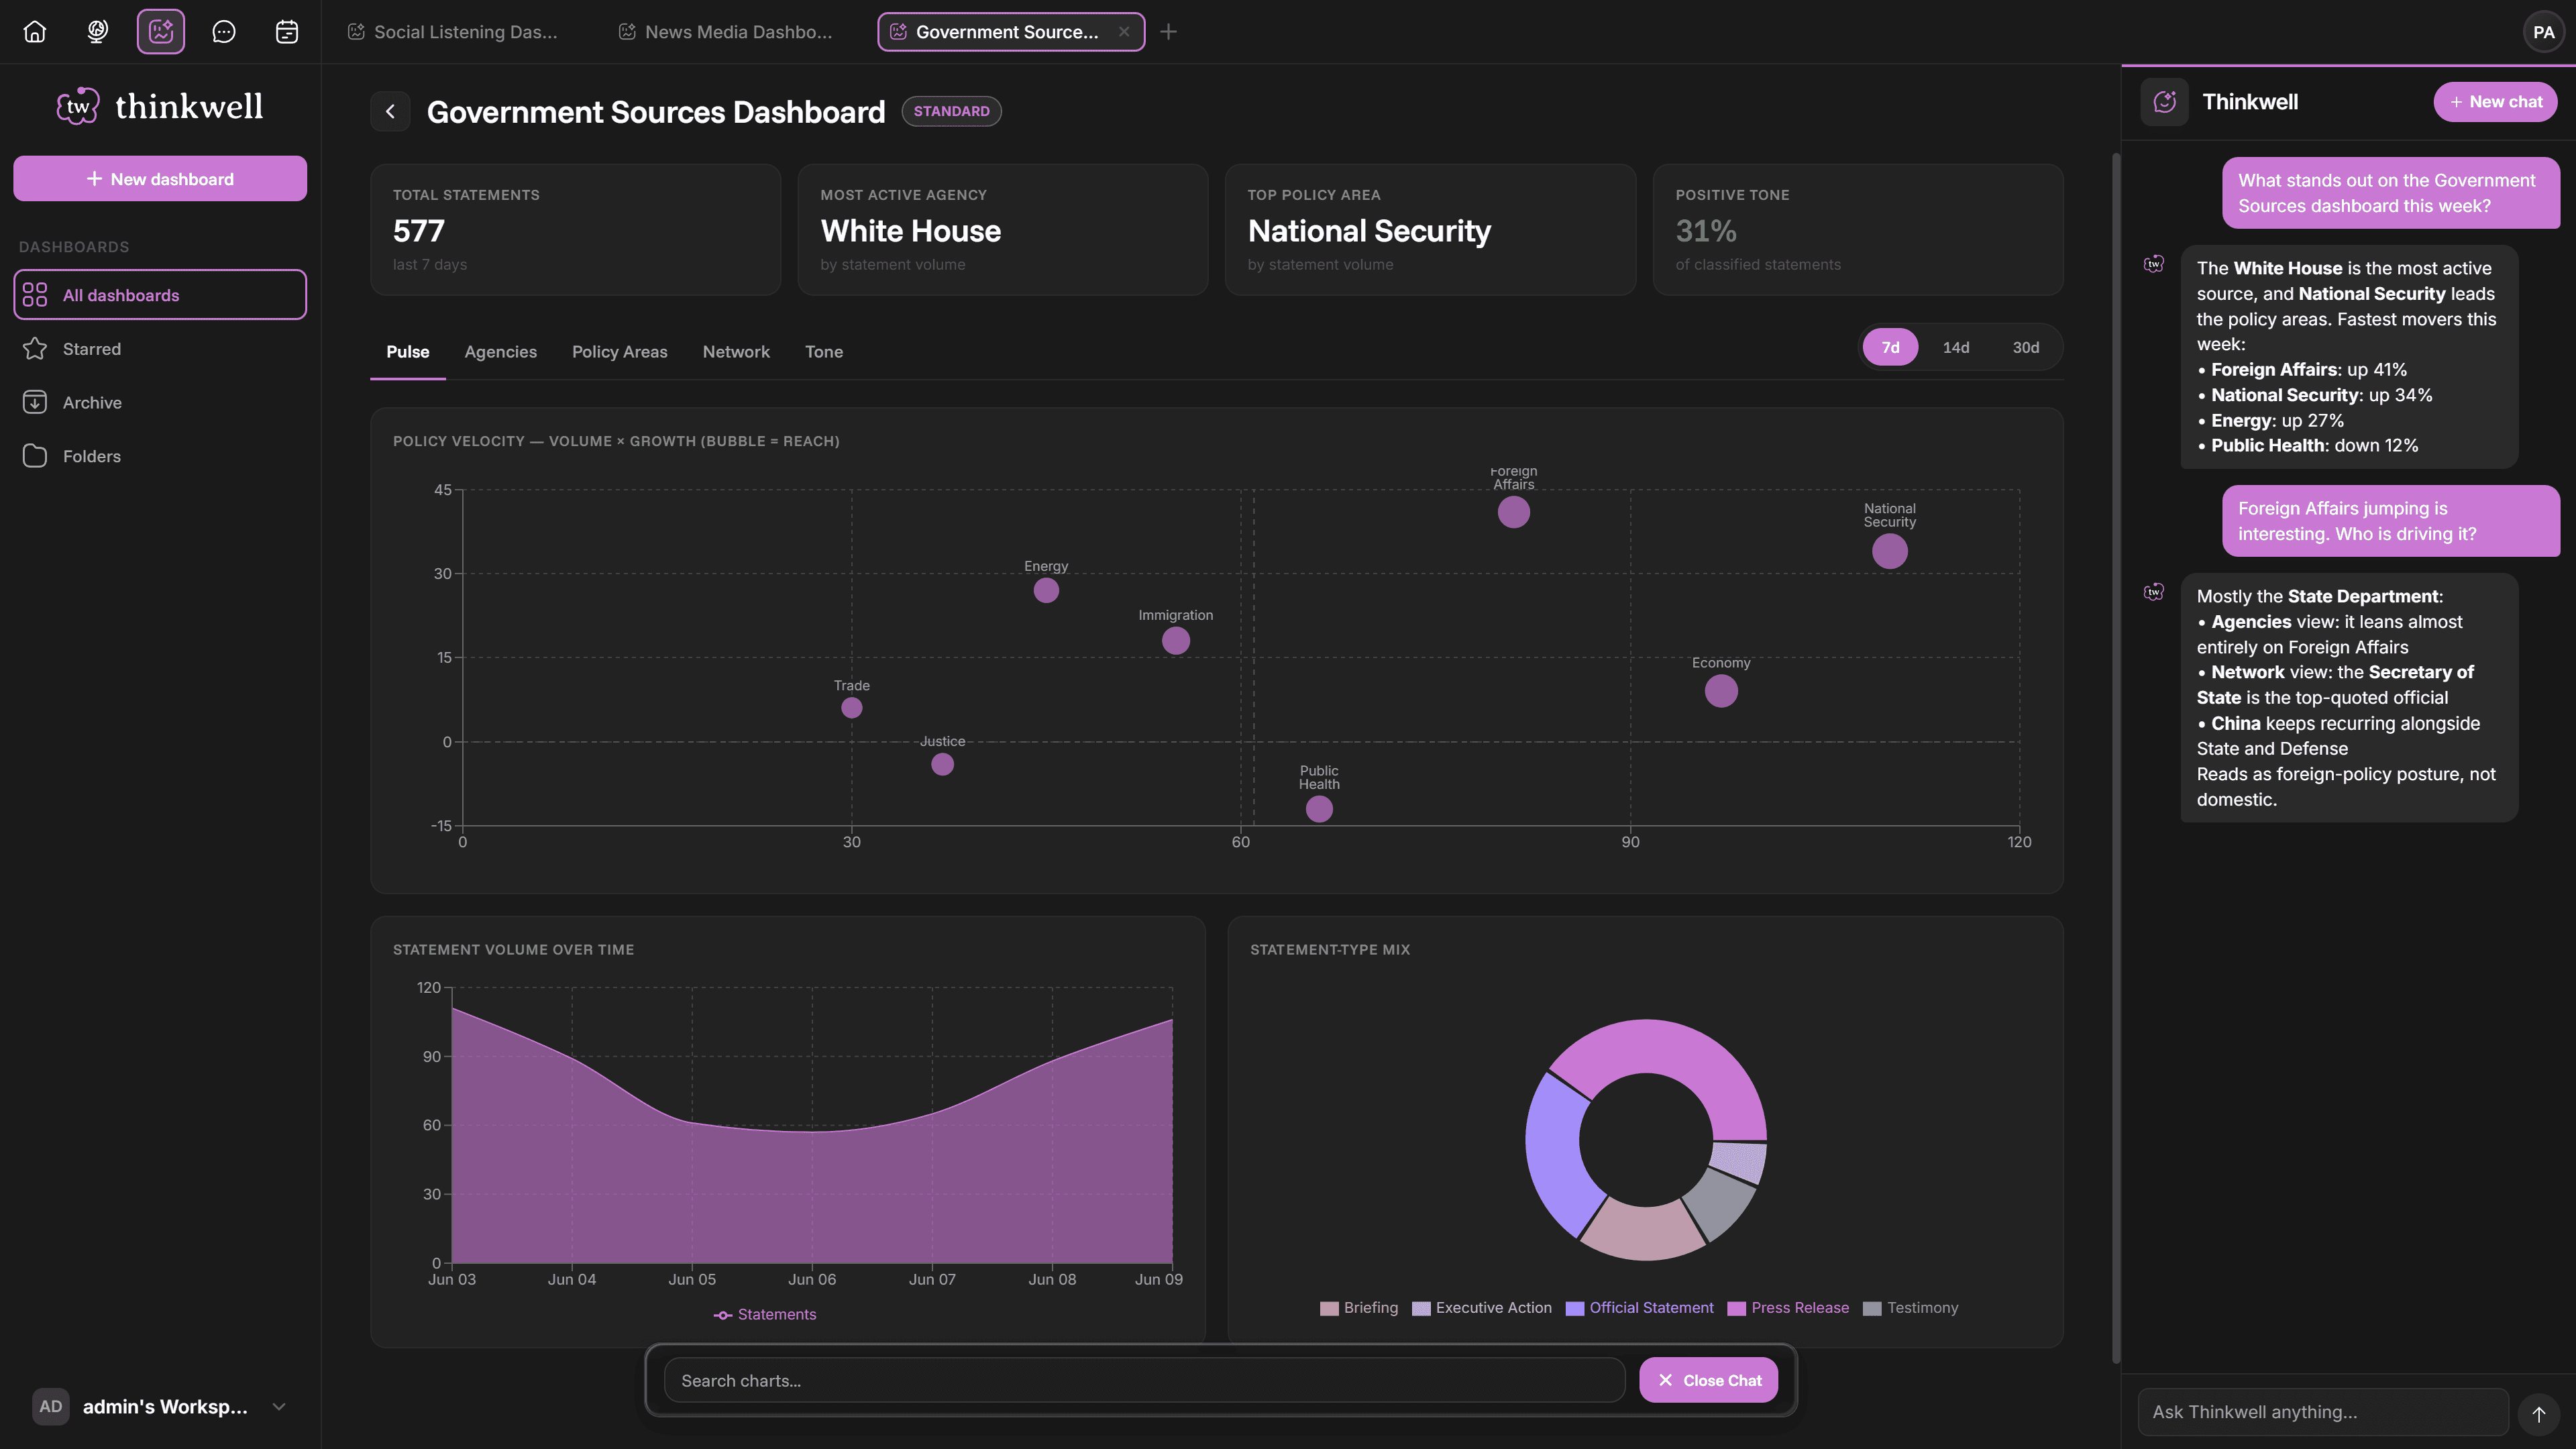Click the New dashboard button

[160, 179]
